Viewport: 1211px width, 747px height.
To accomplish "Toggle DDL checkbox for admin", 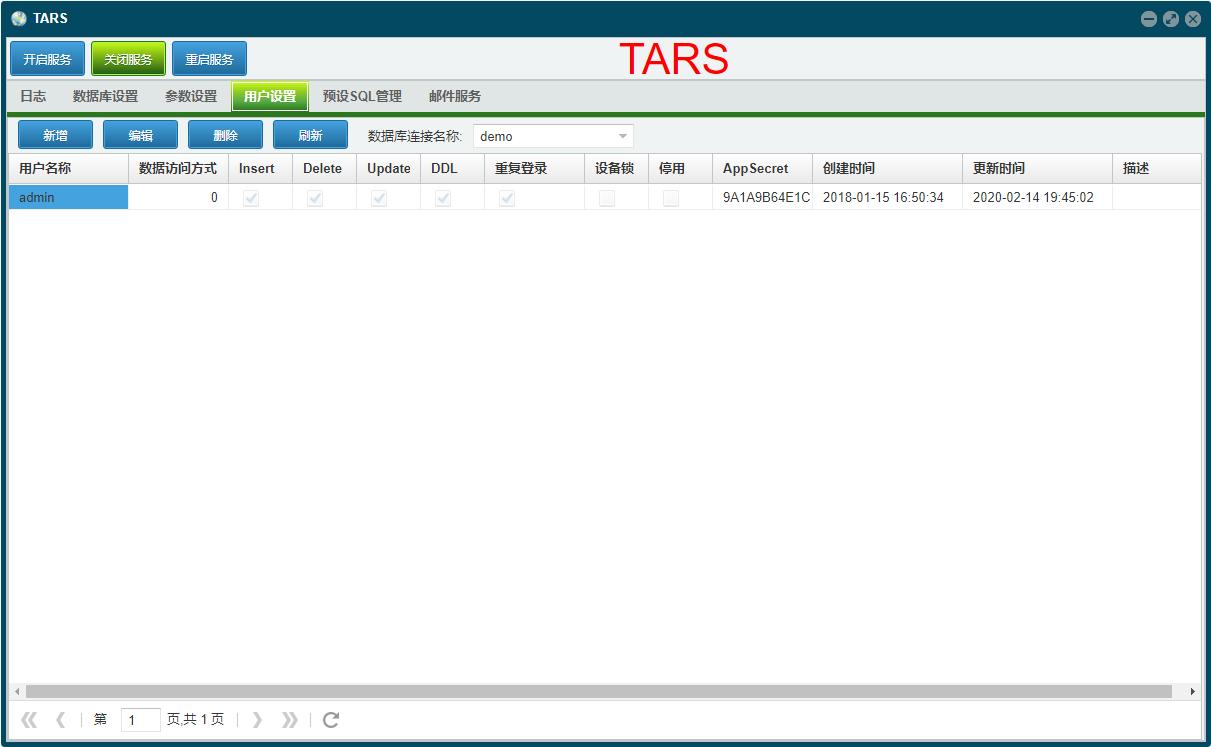I will (443, 198).
